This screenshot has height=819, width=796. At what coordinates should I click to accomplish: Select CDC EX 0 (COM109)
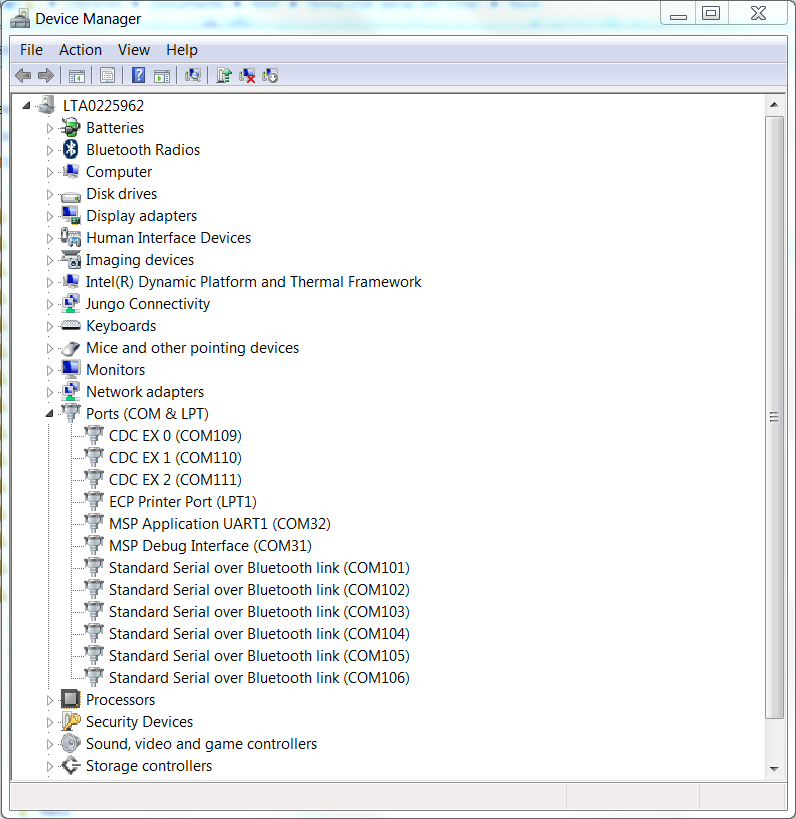[x=175, y=436]
